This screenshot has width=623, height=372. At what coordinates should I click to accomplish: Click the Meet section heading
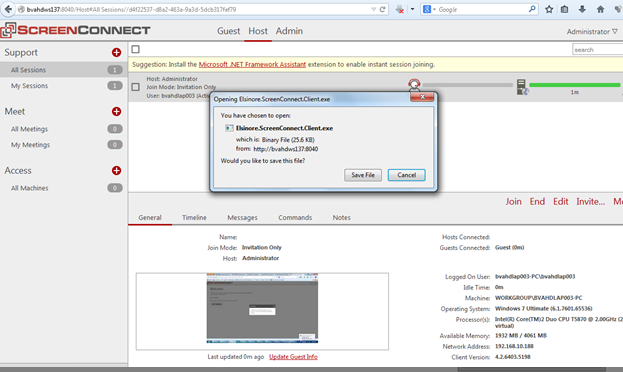[15, 111]
